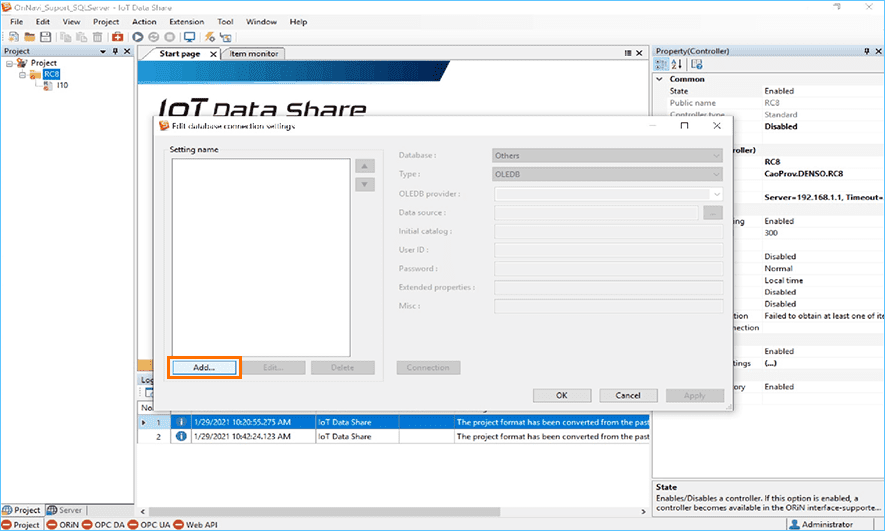885x531 pixels.
Task: Pin the Property(Controller) panel
Action: tap(867, 51)
